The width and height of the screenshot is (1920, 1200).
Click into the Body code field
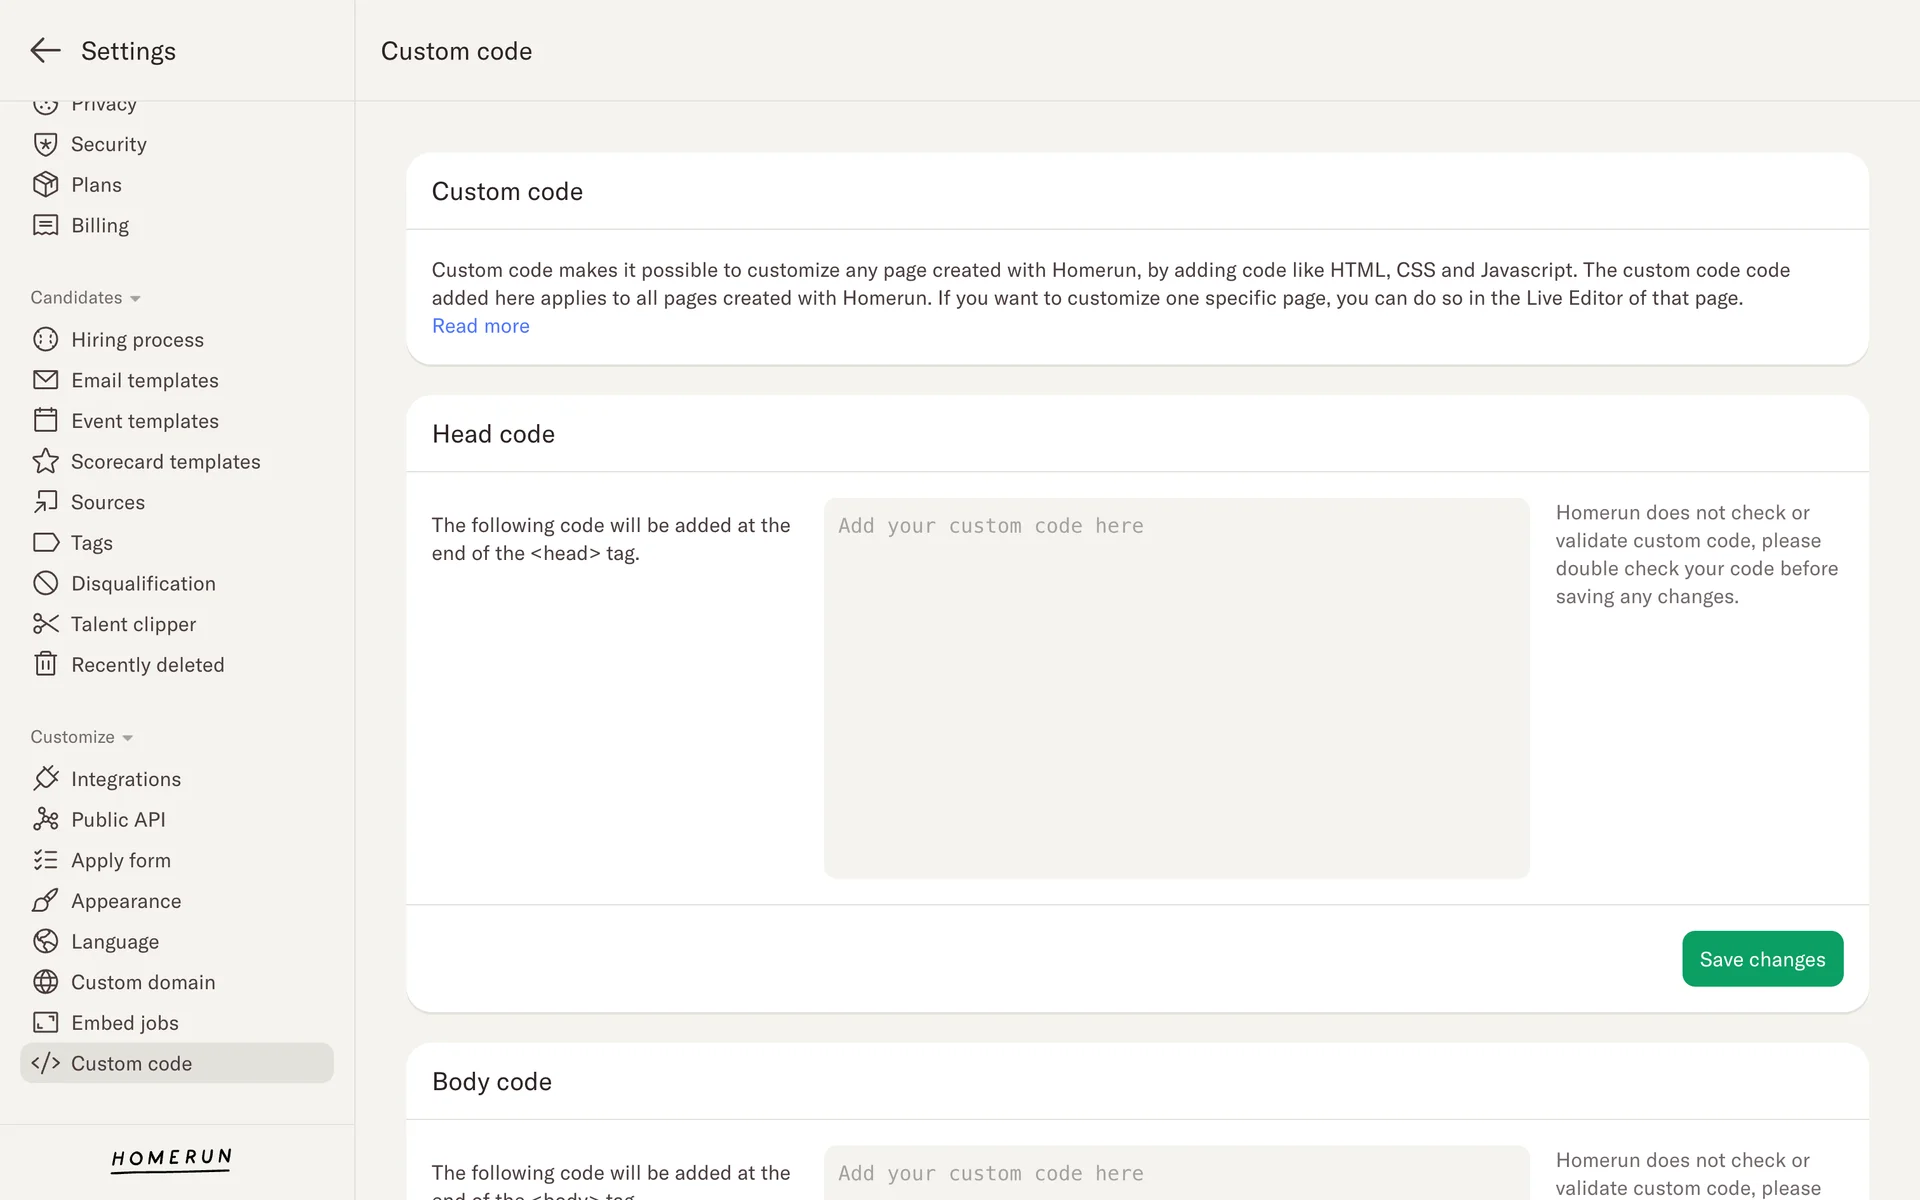[x=1176, y=1174]
